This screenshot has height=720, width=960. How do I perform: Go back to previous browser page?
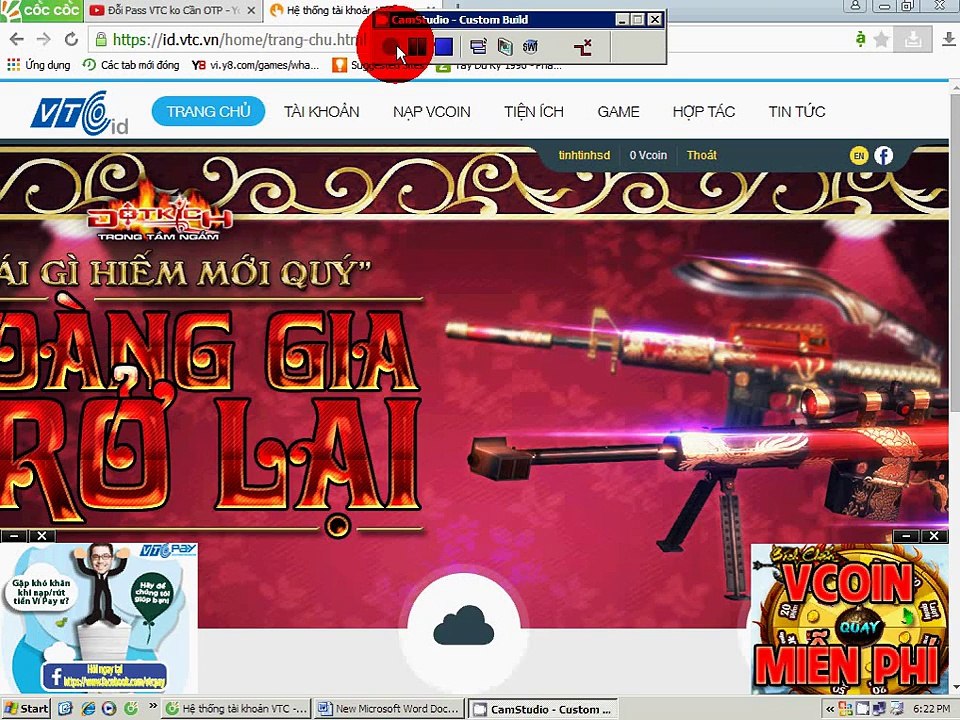point(17,40)
